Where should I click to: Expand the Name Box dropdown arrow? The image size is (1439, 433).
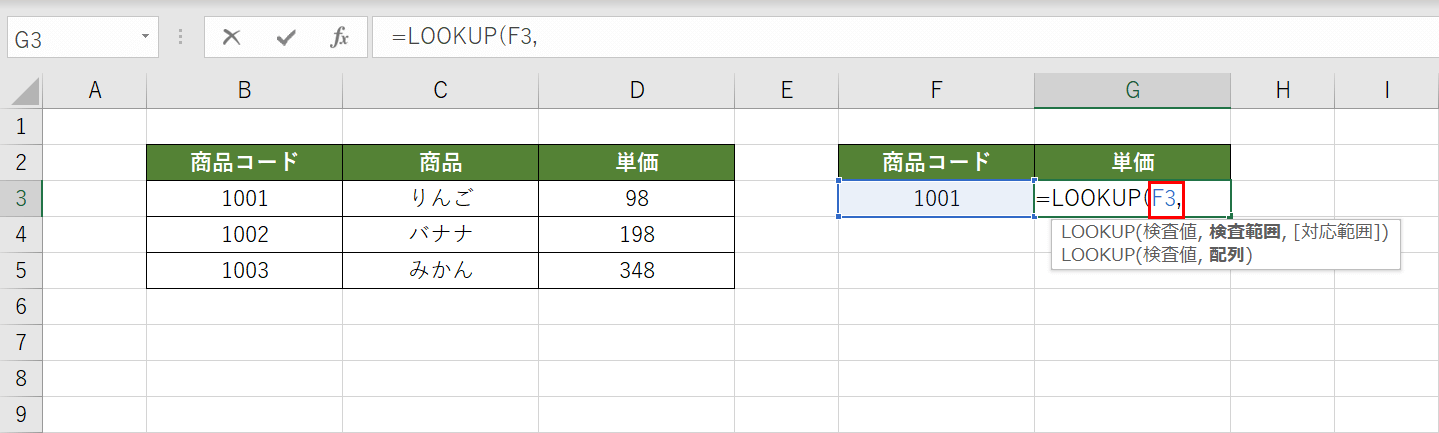(x=146, y=37)
